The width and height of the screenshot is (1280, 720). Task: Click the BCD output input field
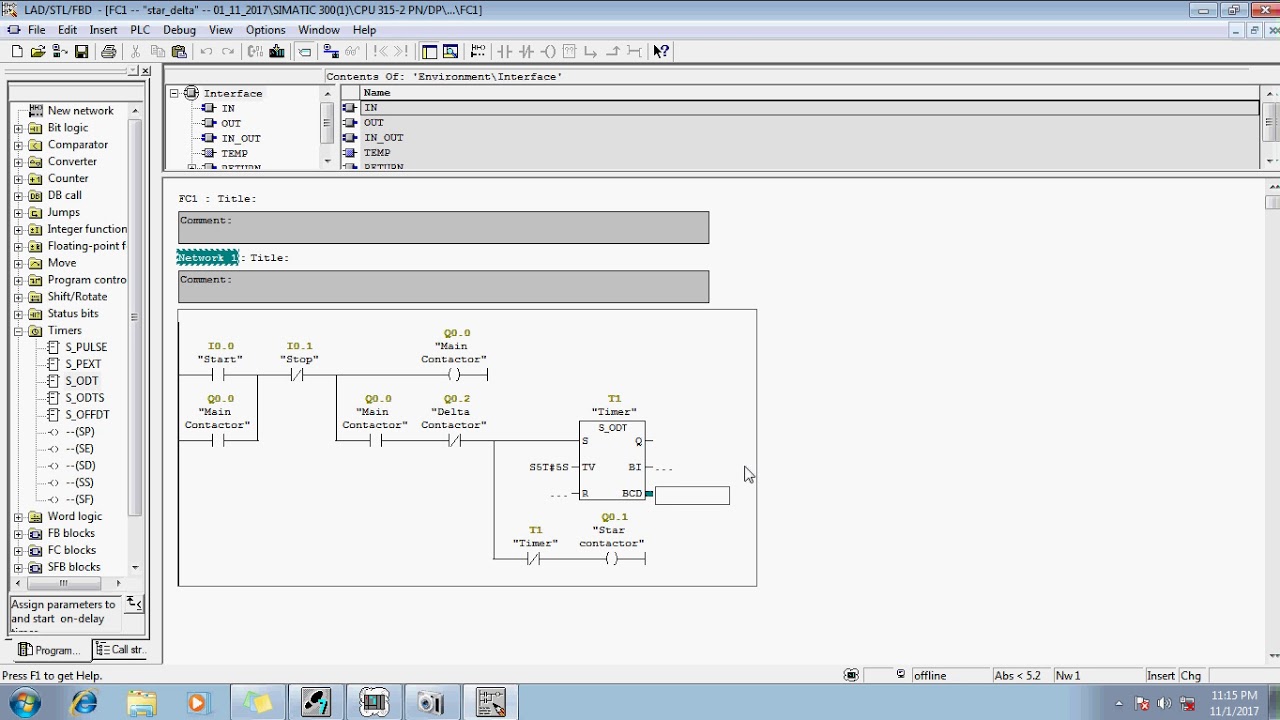(692, 495)
